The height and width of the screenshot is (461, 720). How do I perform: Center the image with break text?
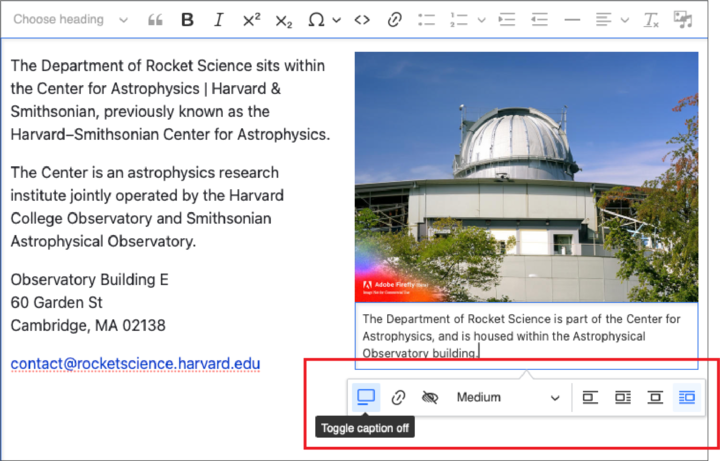[655, 397]
